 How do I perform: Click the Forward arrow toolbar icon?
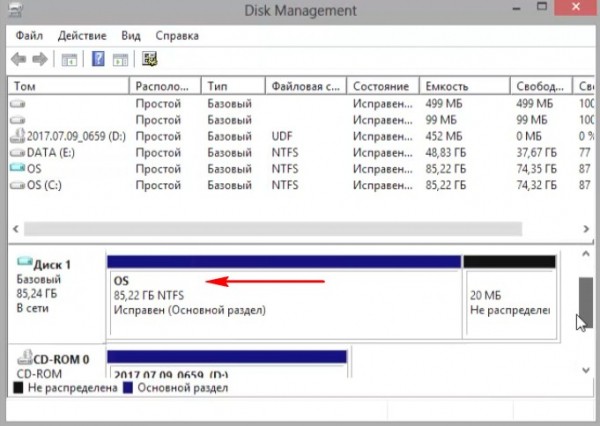pyautogui.click(x=40, y=59)
